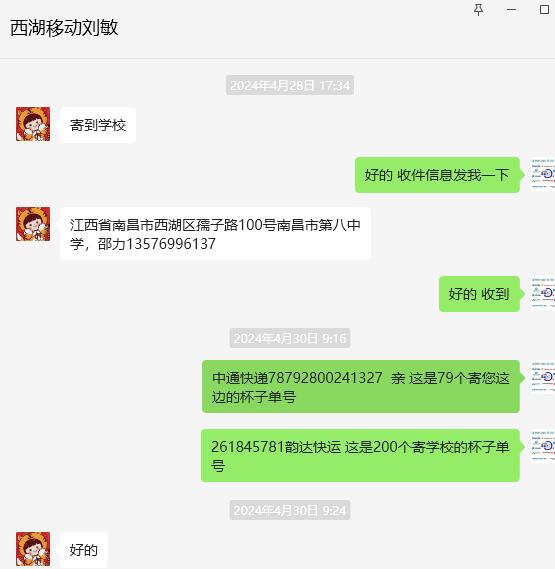555x569 pixels.
Task: Open contact avatar beside final 好的 message
Action: coord(33,549)
